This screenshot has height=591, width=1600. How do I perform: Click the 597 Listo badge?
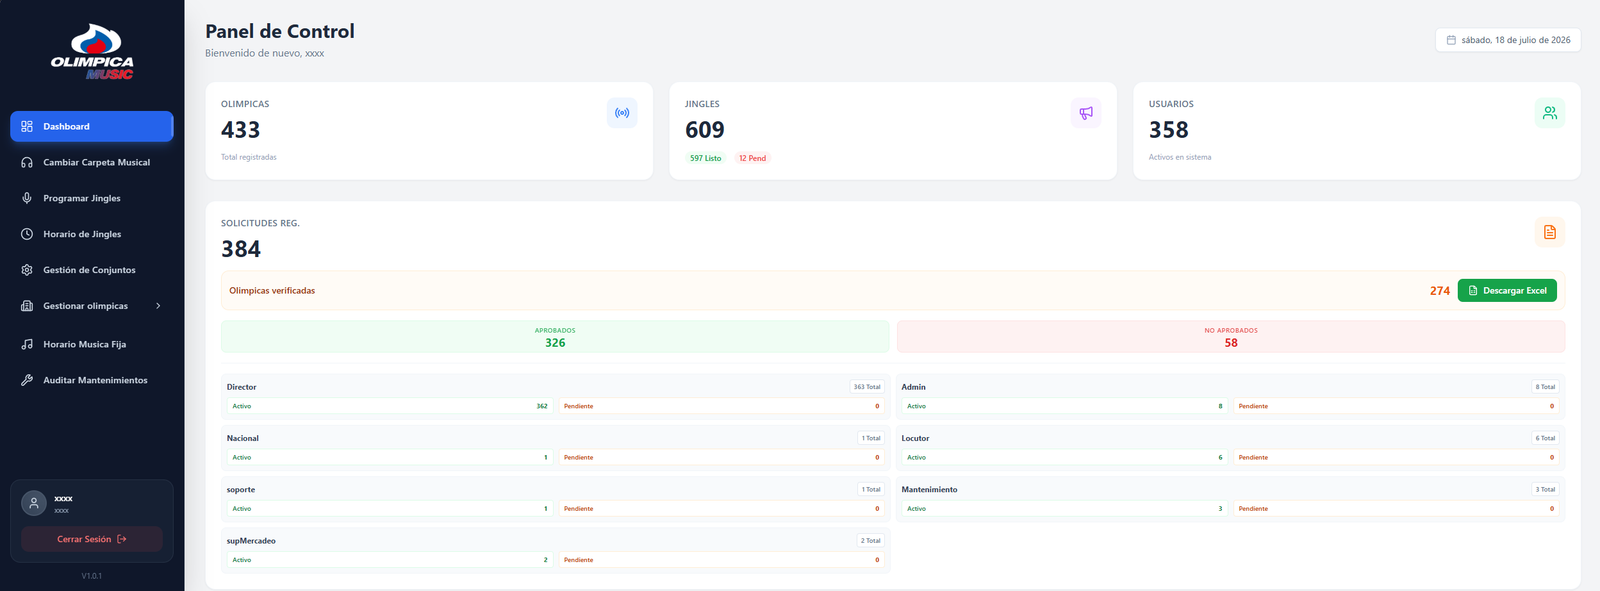pyautogui.click(x=705, y=159)
